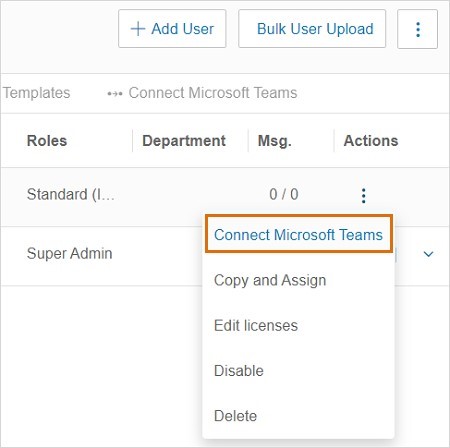The height and width of the screenshot is (448, 450).
Task: Click the 0 / 0 message count
Action: pos(284,194)
